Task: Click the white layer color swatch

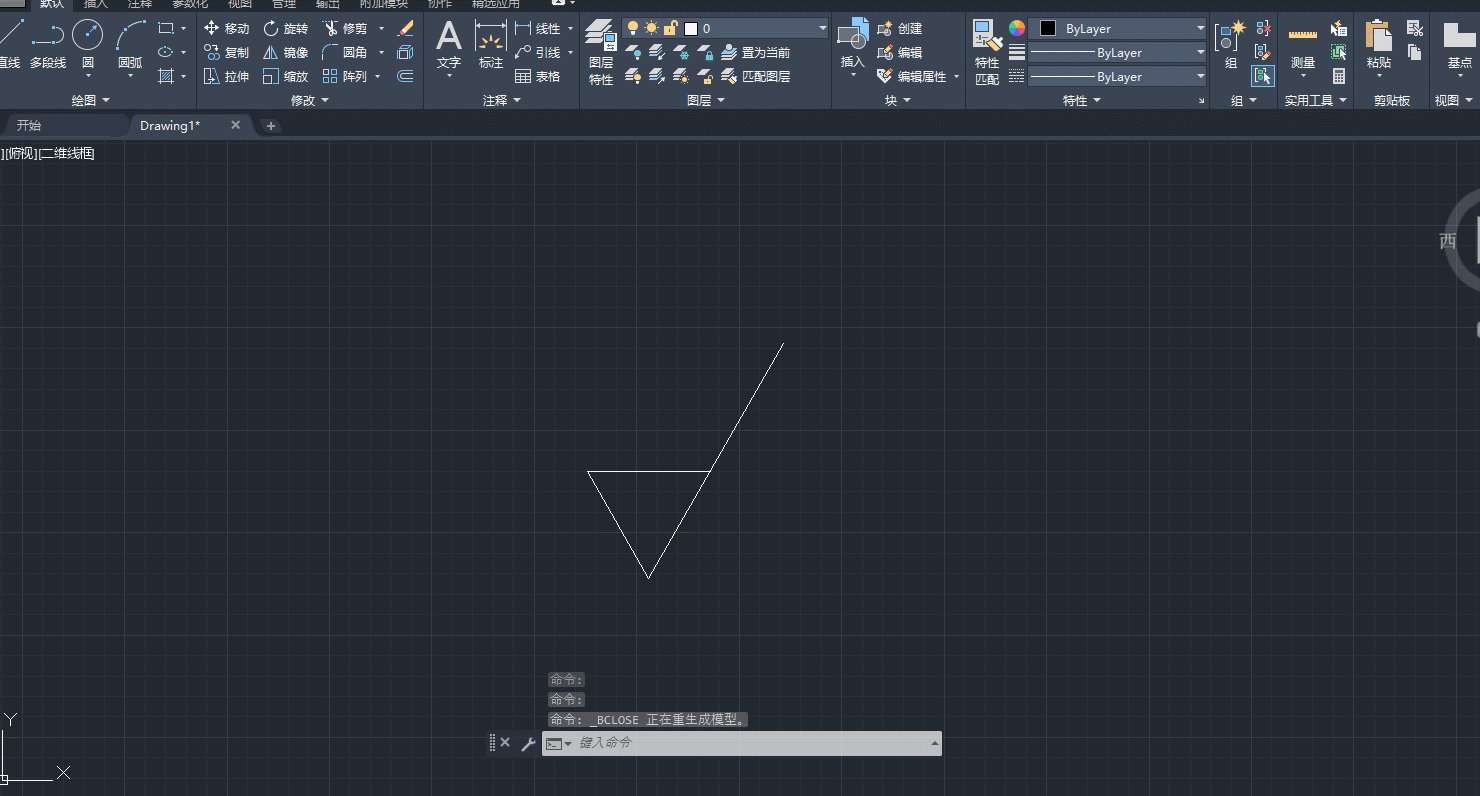Action: (x=690, y=28)
